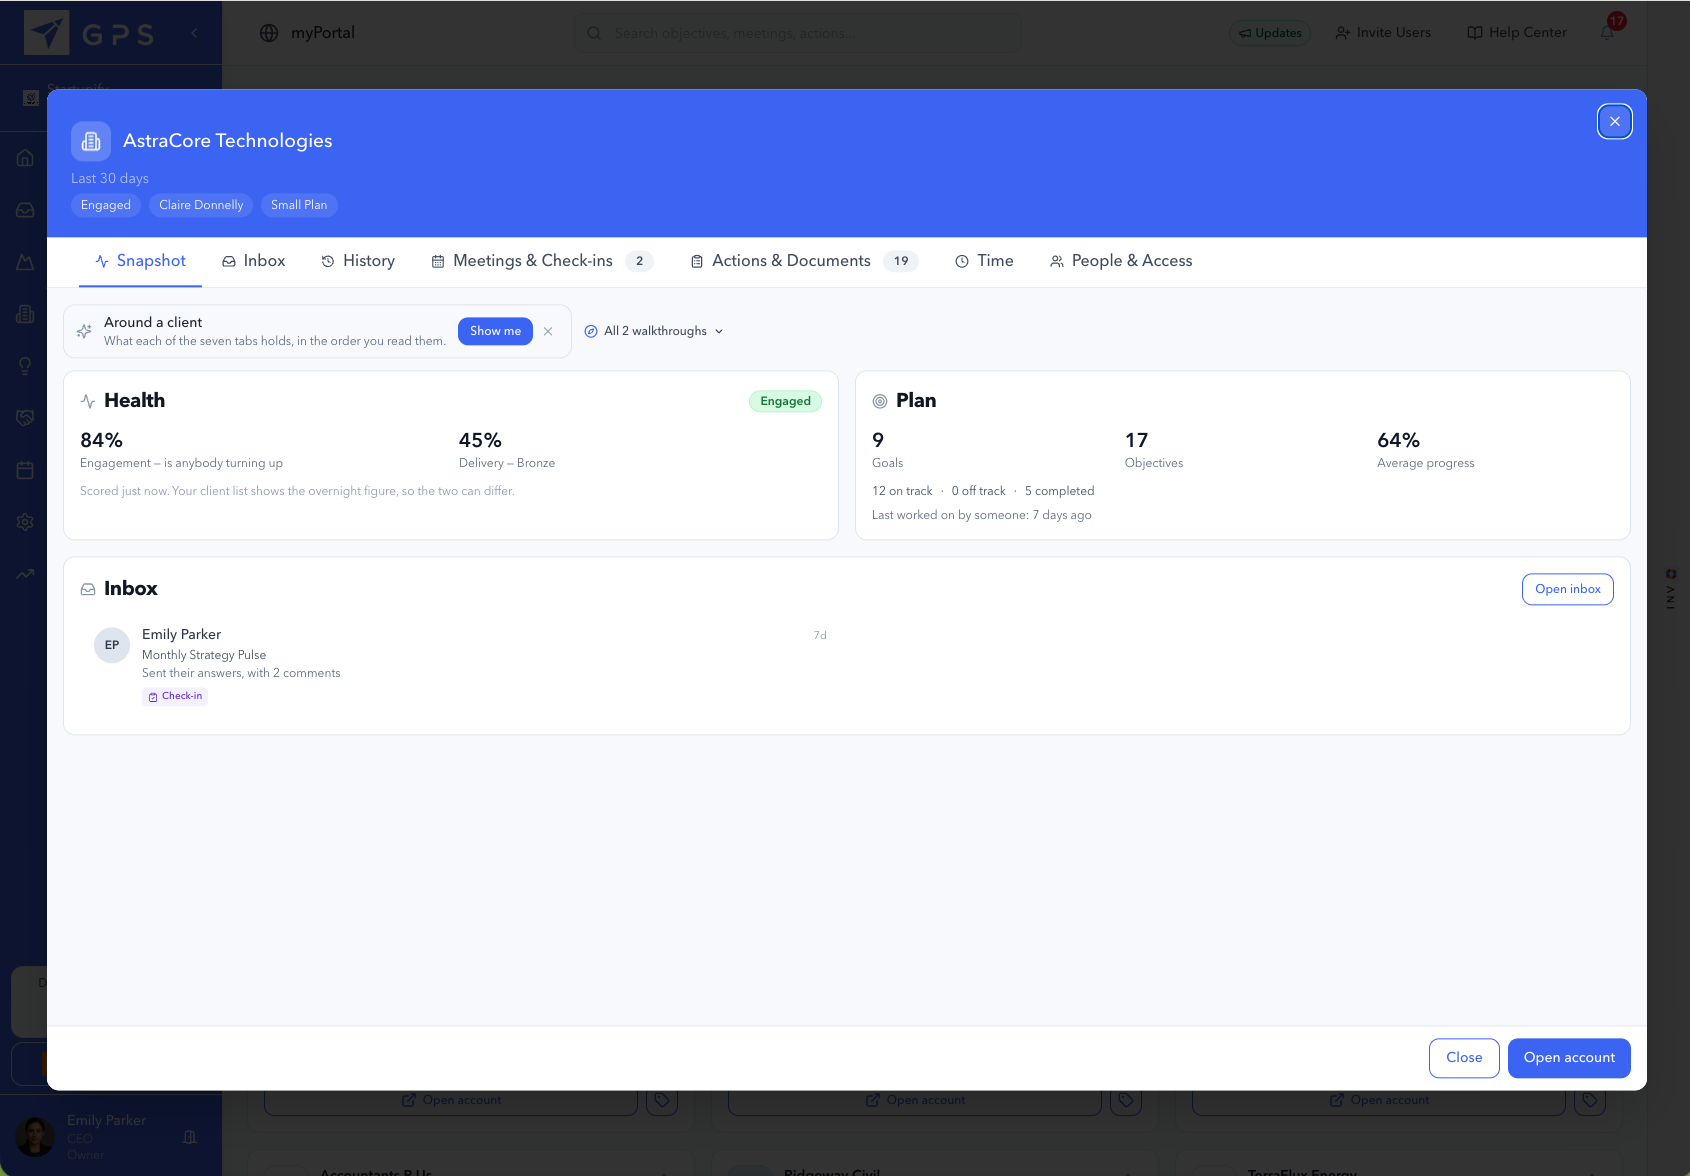Viewport: 1690px width, 1176px height.
Task: Click the trending chart icon in sidebar
Action: pyautogui.click(x=25, y=574)
